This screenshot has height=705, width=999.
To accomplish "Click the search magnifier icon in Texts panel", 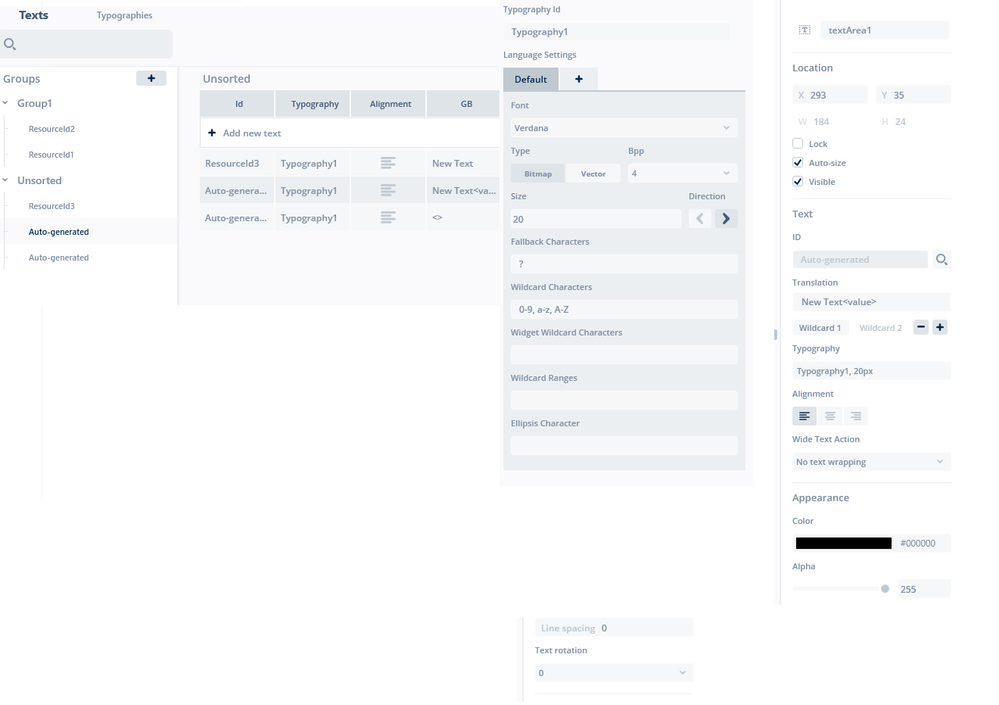I will click(x=10, y=44).
